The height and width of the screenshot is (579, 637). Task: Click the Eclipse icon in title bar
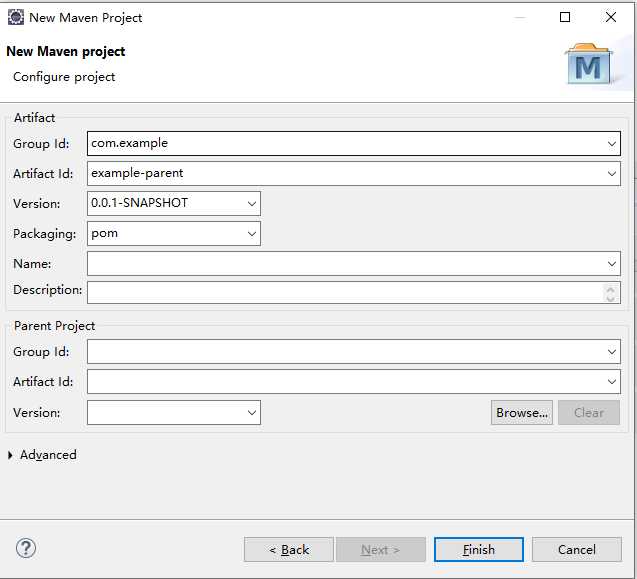16,17
